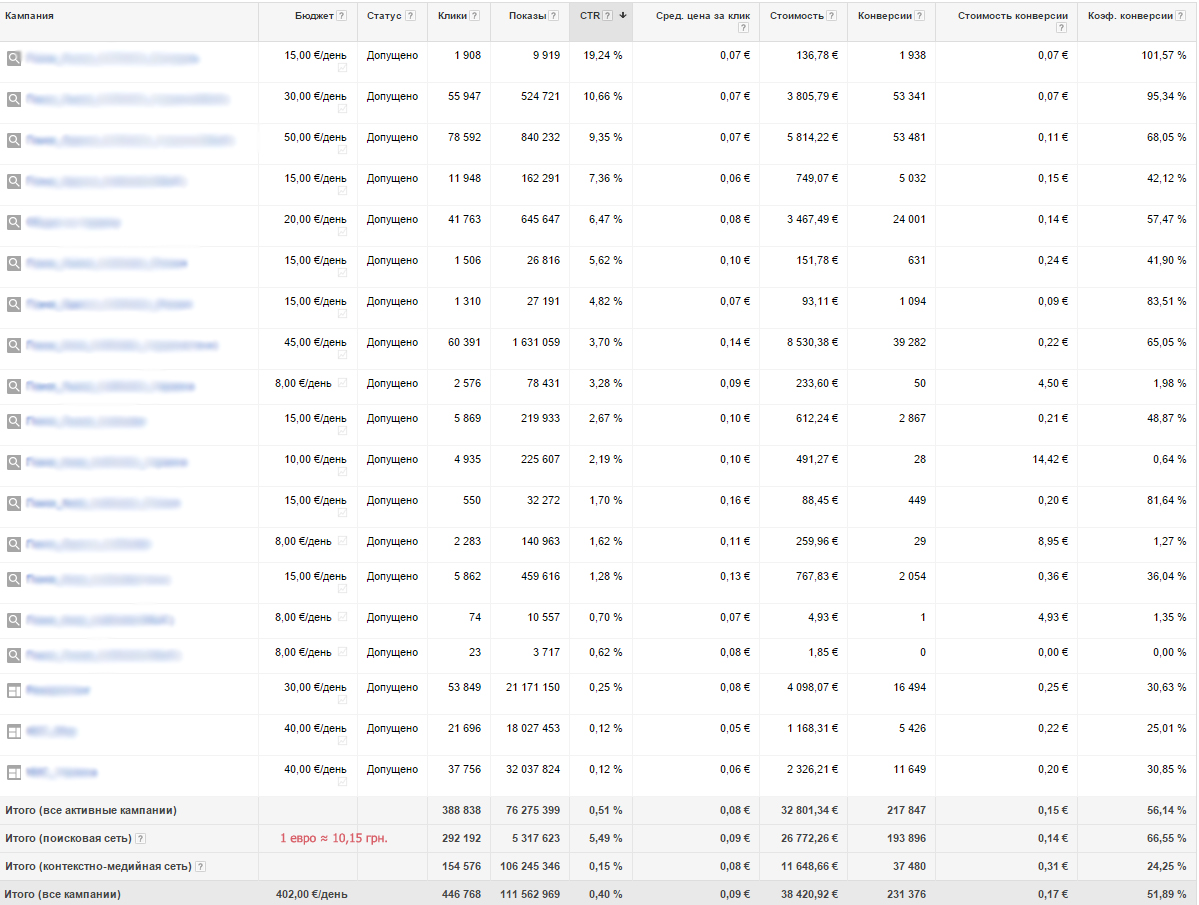Click display network icon in 37 756 clicks row
The width and height of the screenshot is (1199, 905).
pos(14,773)
